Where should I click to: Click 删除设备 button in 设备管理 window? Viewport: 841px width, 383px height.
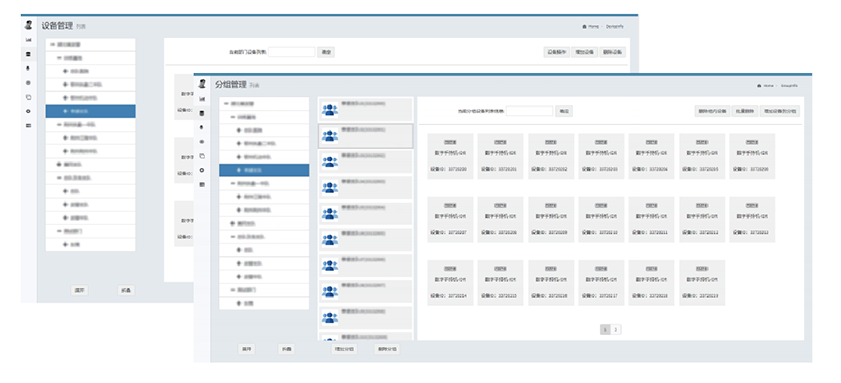[x=613, y=52]
